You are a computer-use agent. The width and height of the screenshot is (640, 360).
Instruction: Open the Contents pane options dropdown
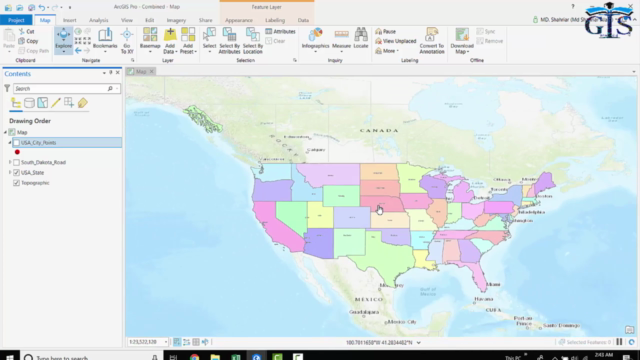pos(104,73)
